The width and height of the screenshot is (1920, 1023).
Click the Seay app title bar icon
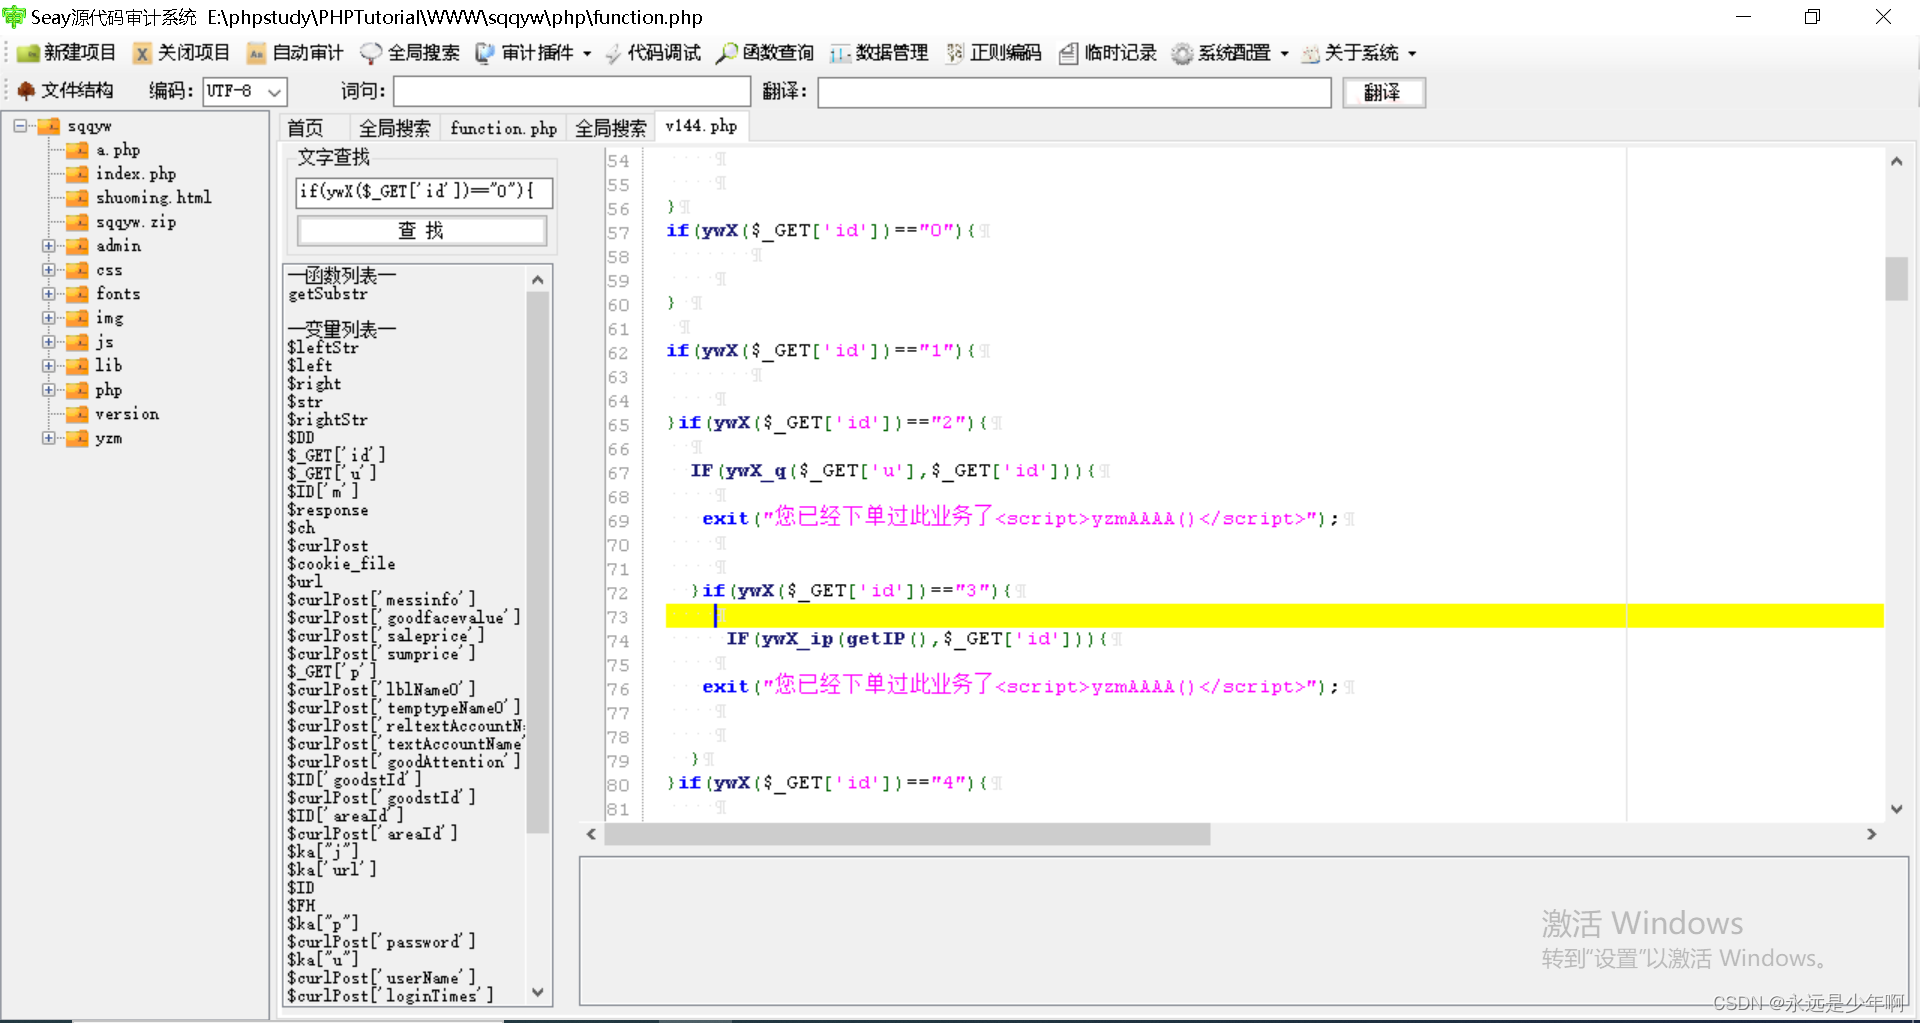[x=14, y=17]
